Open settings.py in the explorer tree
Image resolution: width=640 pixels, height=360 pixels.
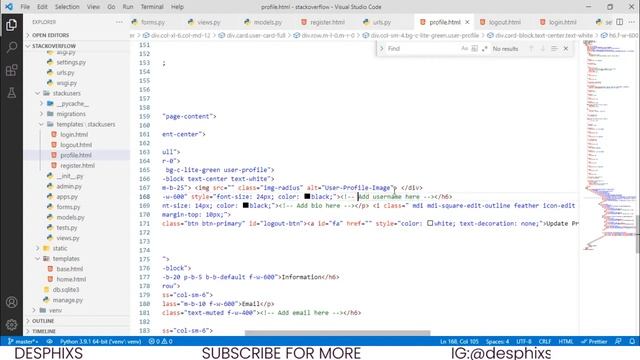[x=71, y=62]
